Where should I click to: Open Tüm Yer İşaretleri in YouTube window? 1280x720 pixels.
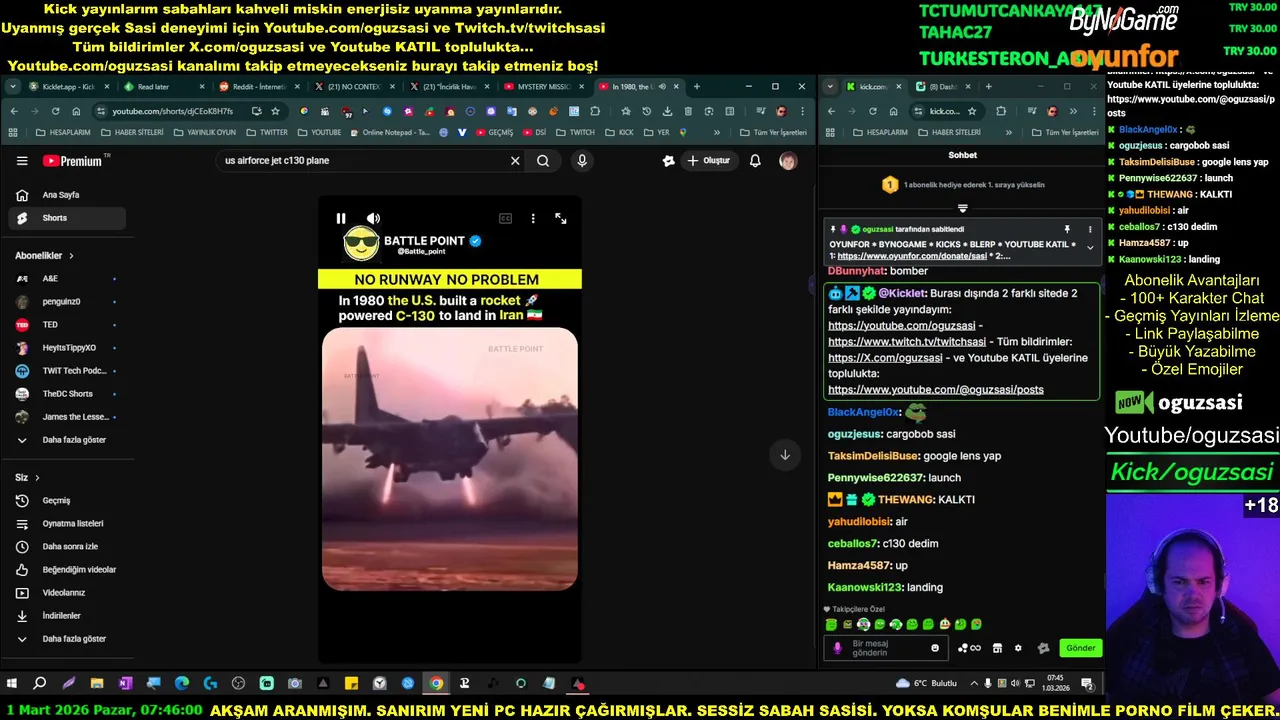click(774, 132)
